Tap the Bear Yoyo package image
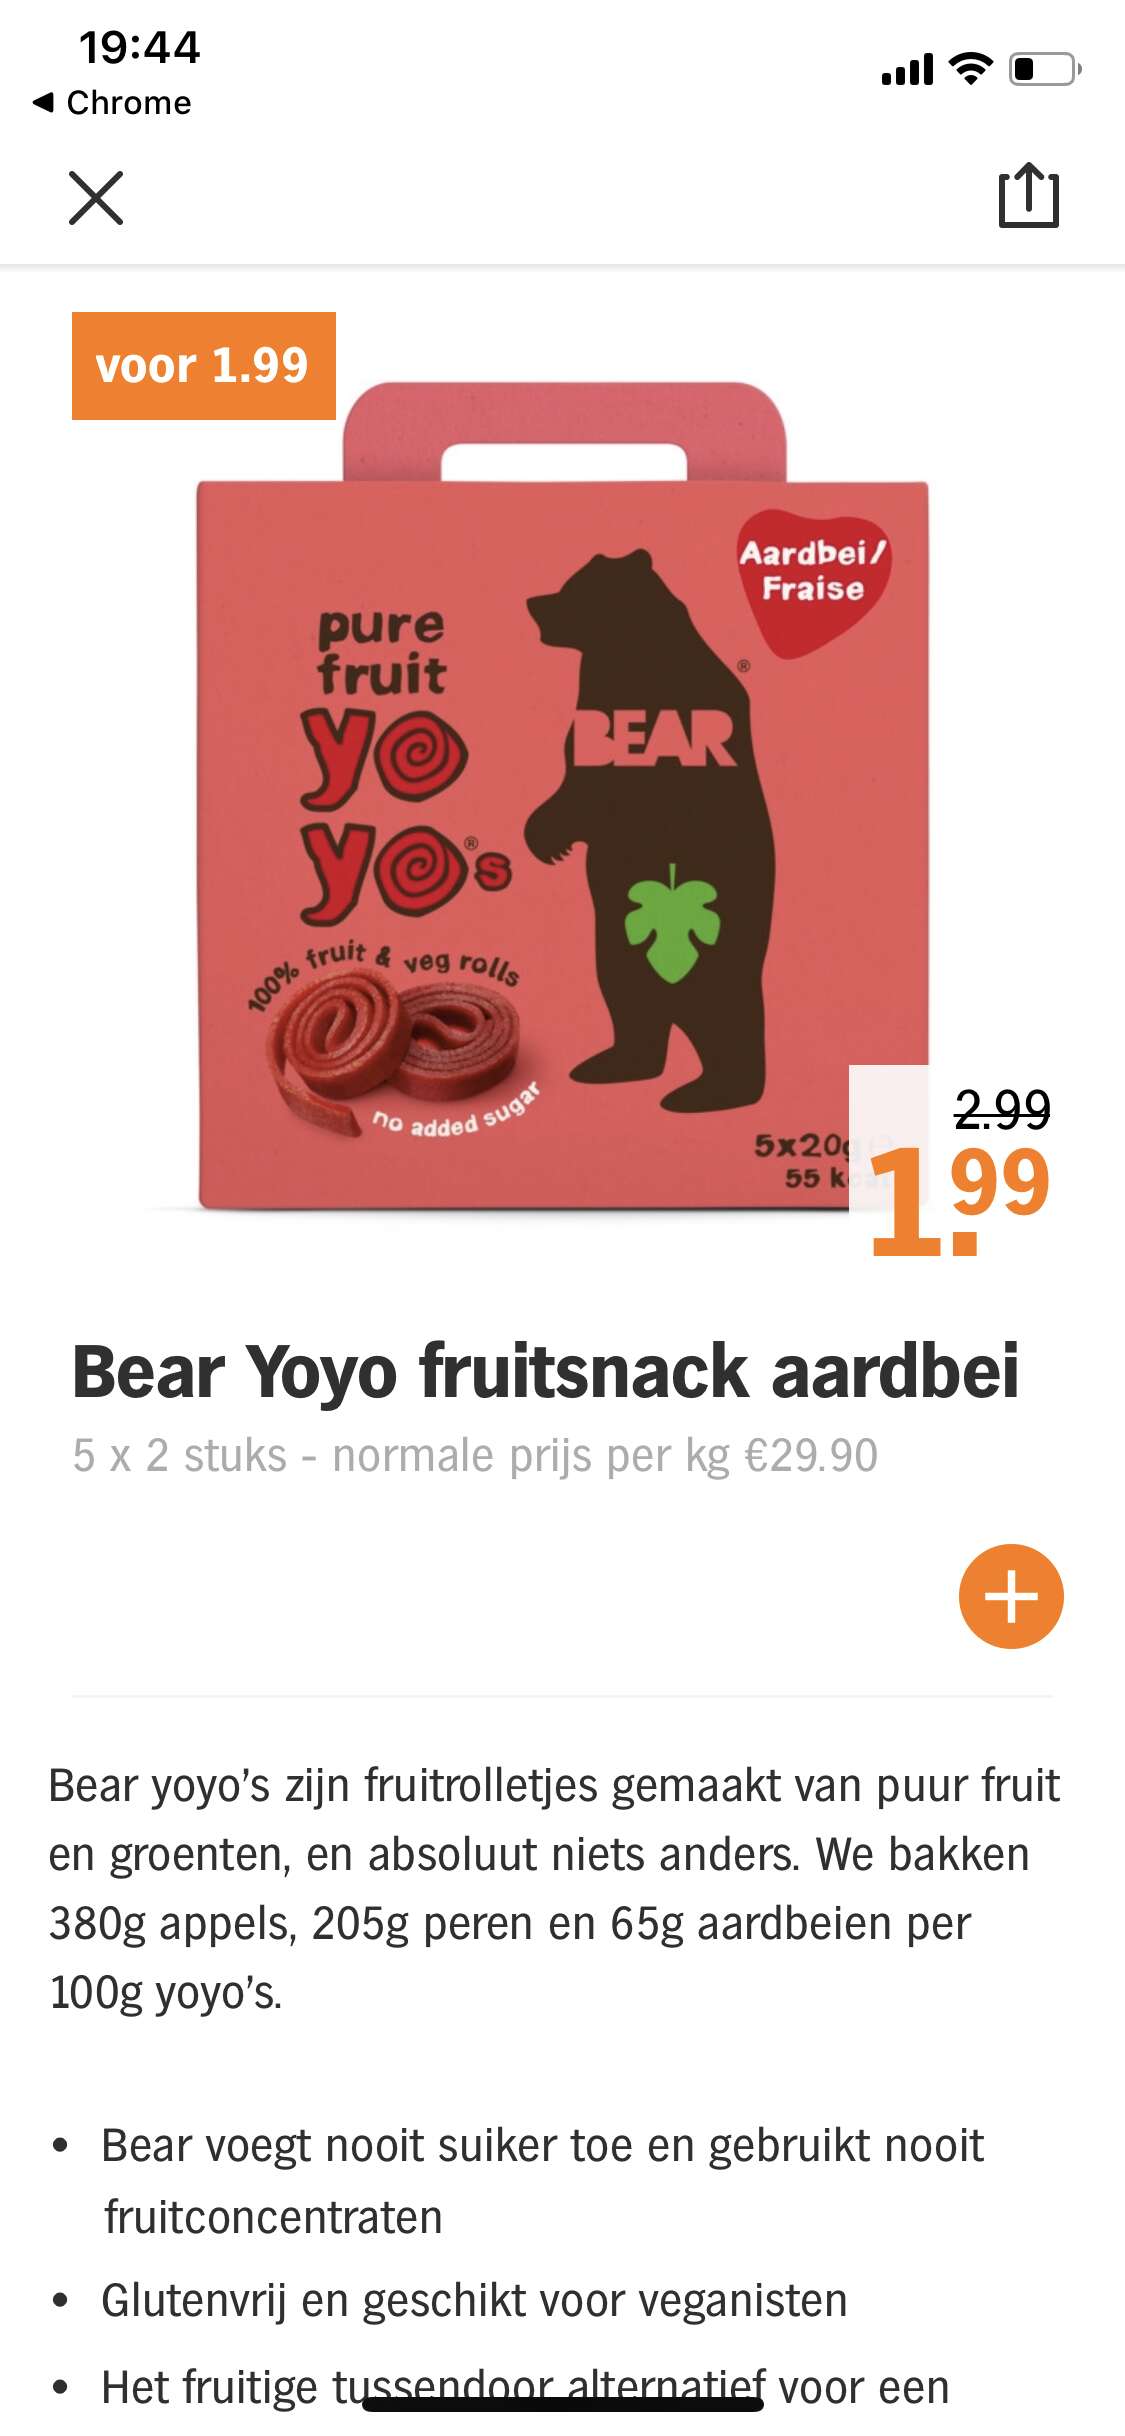This screenshot has height=2436, width=1125. click(563, 797)
